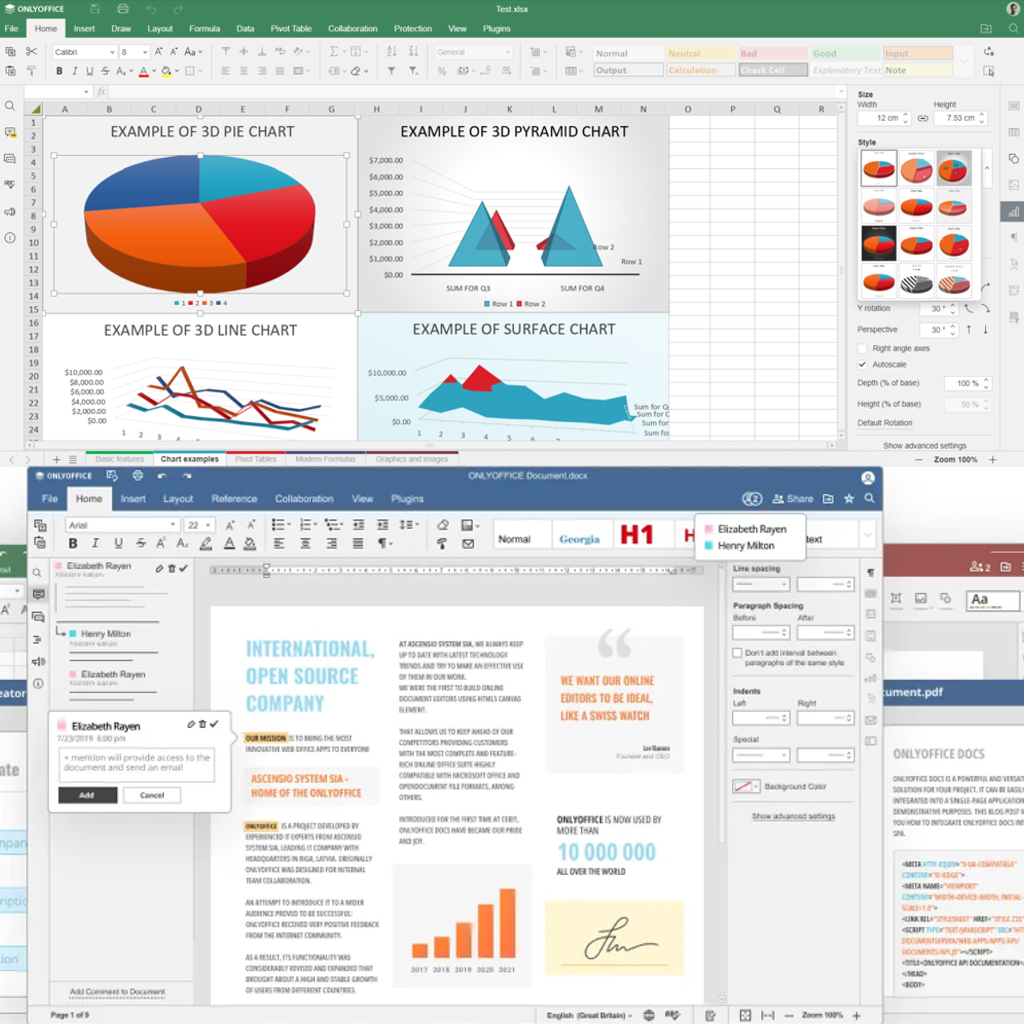Open the Pivot Table ribbon tab

point(291,29)
